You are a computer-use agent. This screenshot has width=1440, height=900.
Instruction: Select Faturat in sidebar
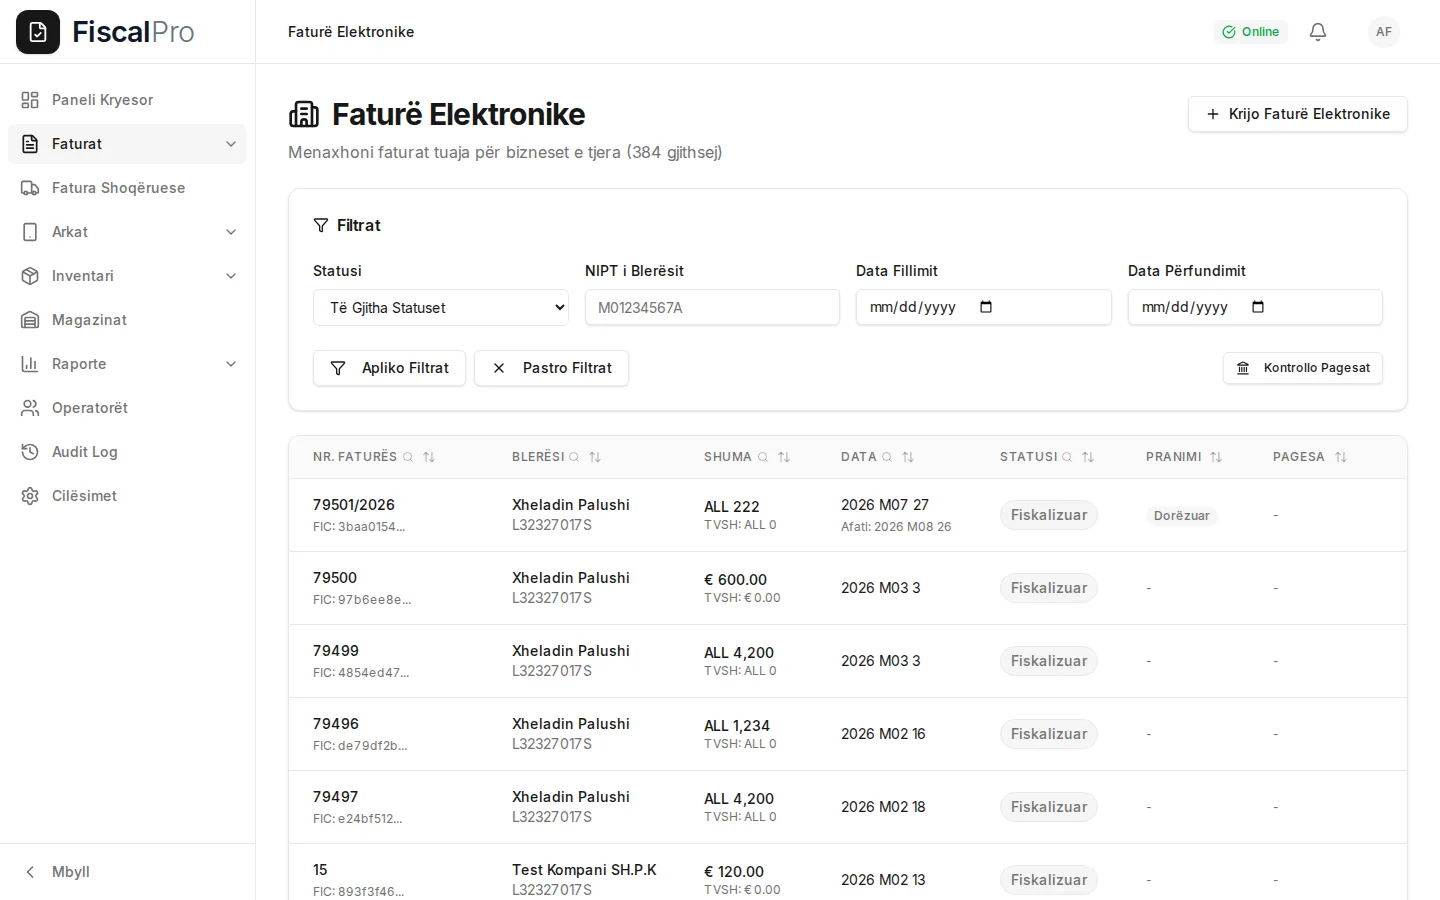click(x=127, y=144)
